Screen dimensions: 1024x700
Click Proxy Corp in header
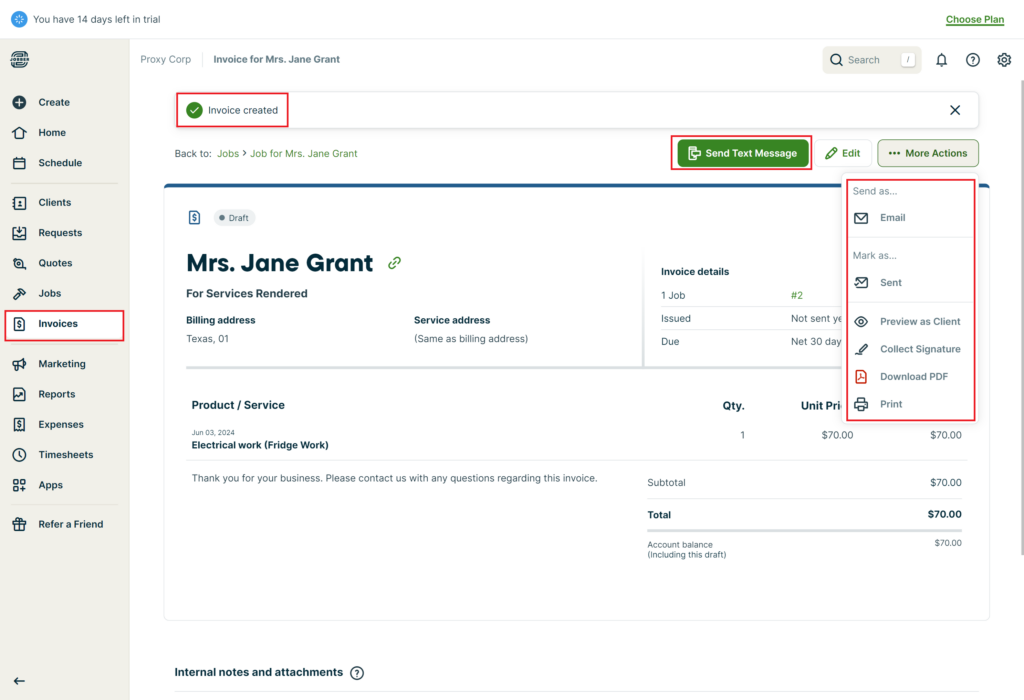pos(166,59)
